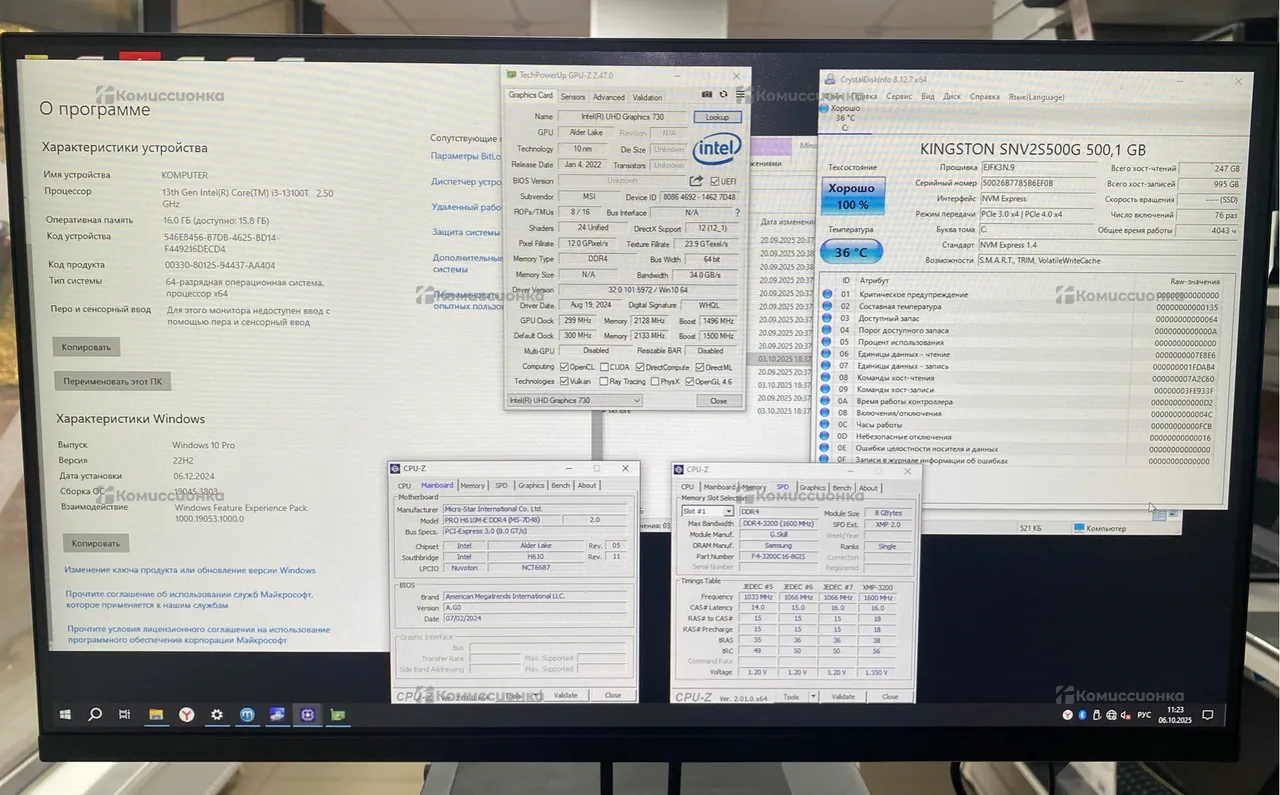1280x795 pixels.
Task: Click the Lookup button in GPU-Z
Action: click(x=717, y=117)
